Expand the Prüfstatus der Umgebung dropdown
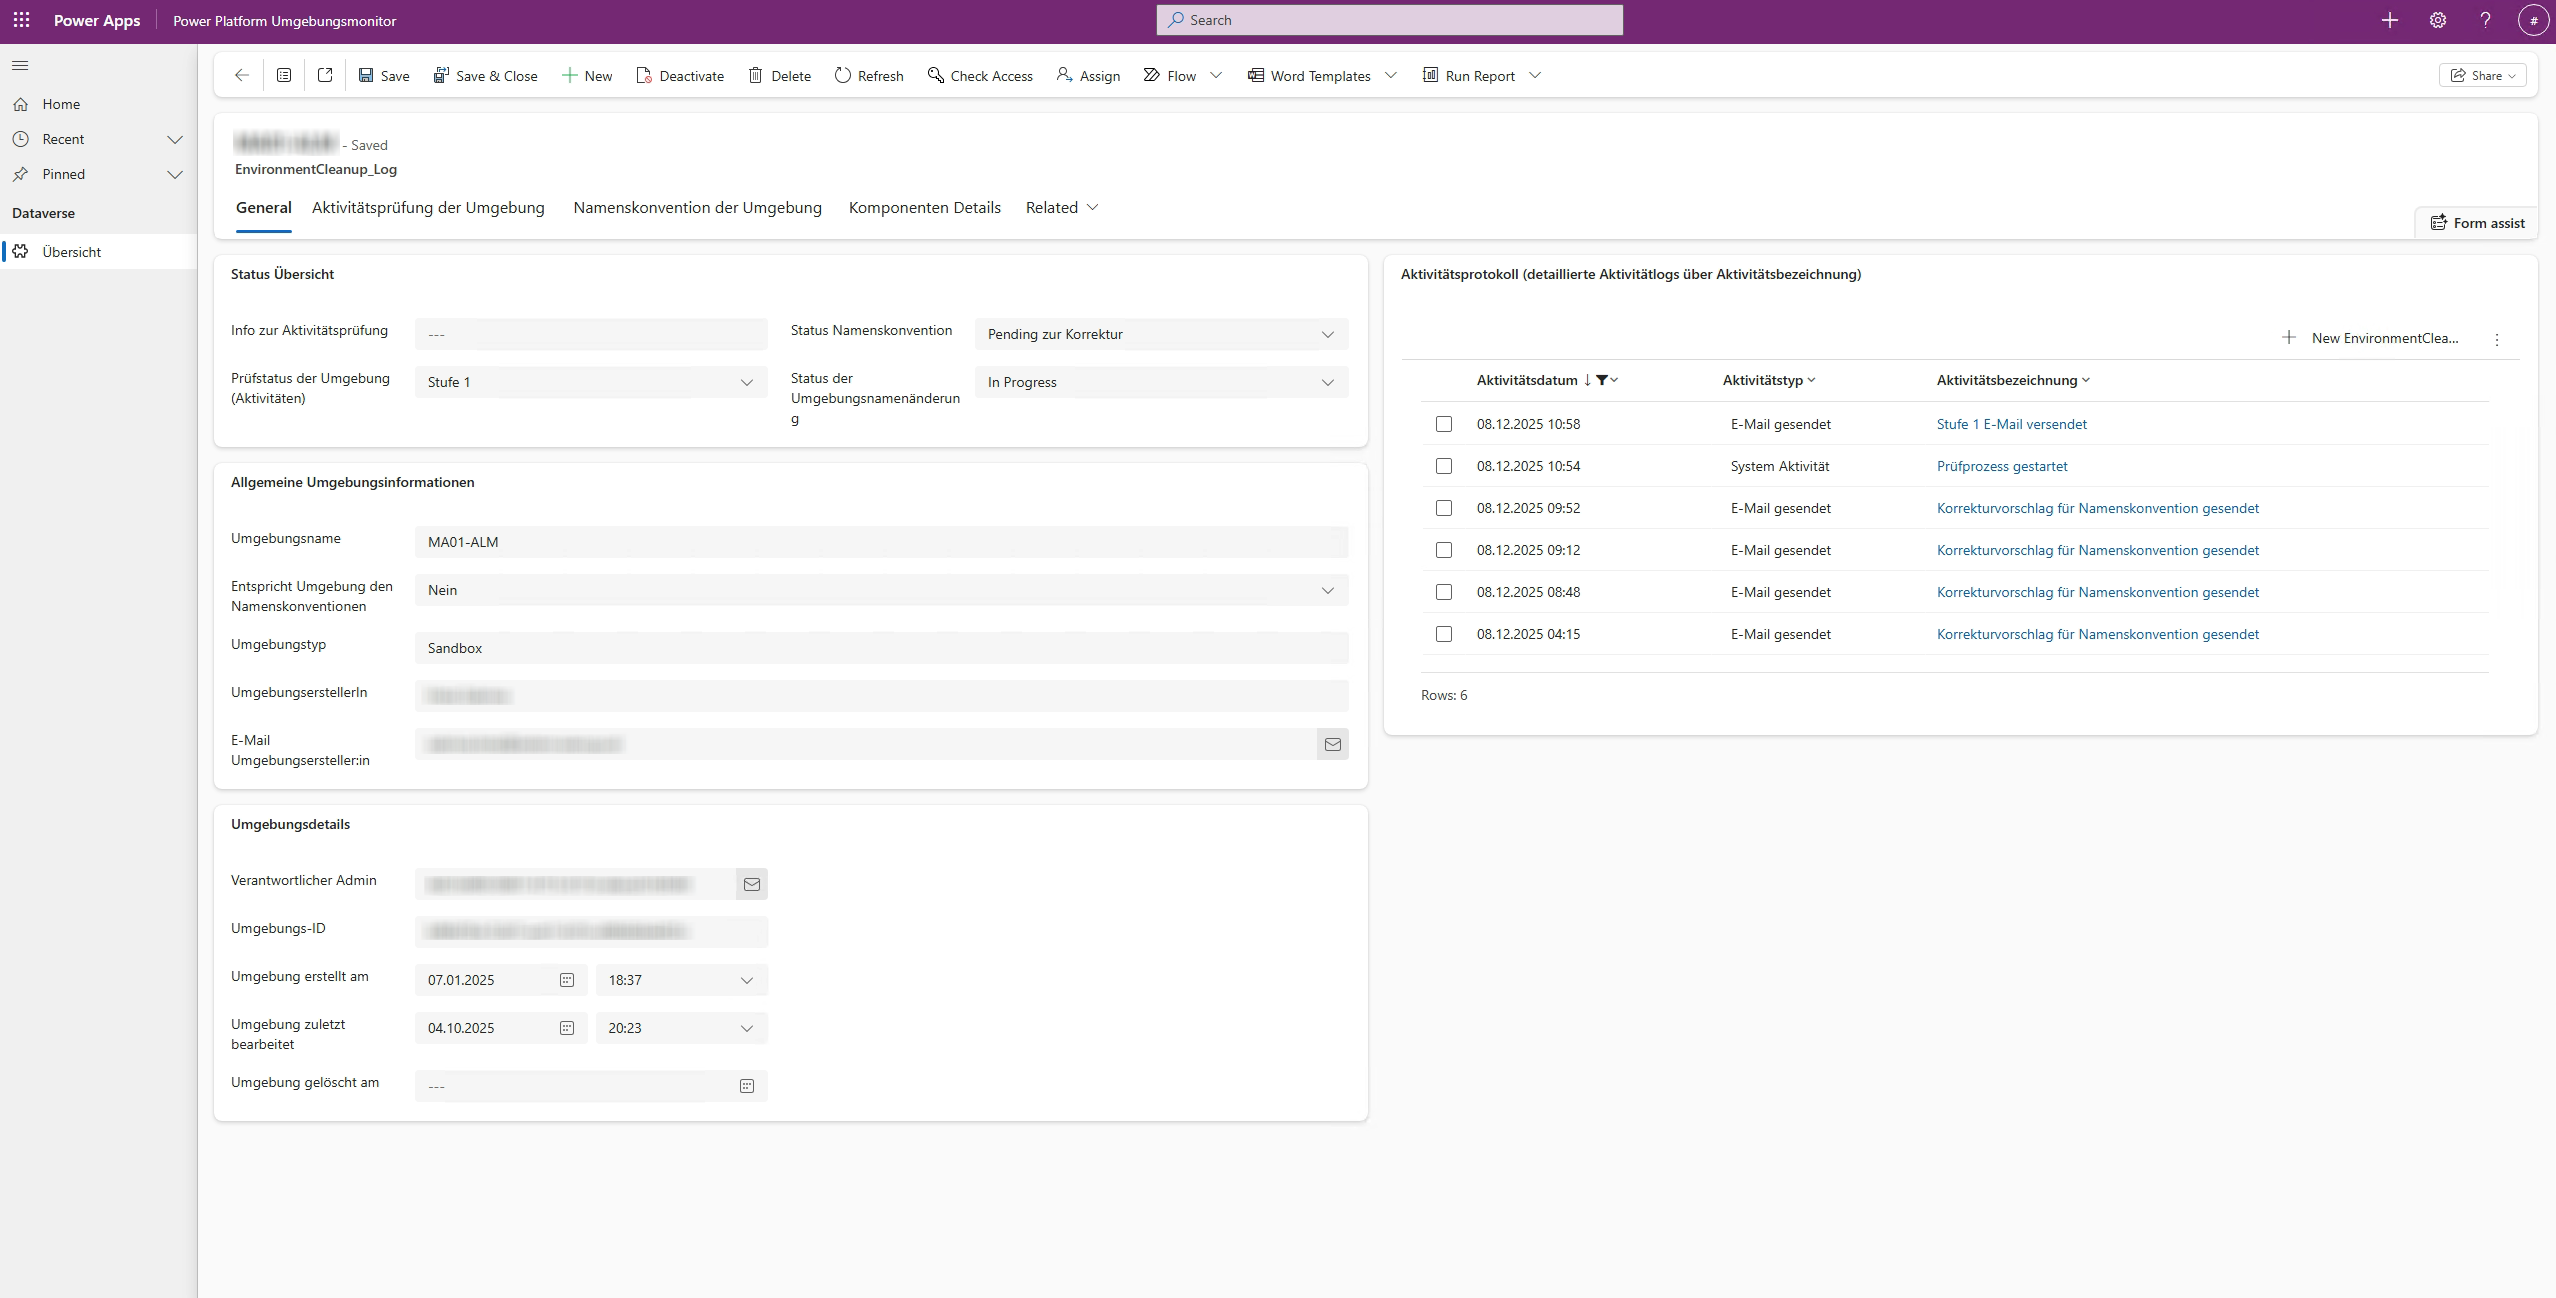Image resolution: width=2556 pixels, height=1298 pixels. [746, 382]
